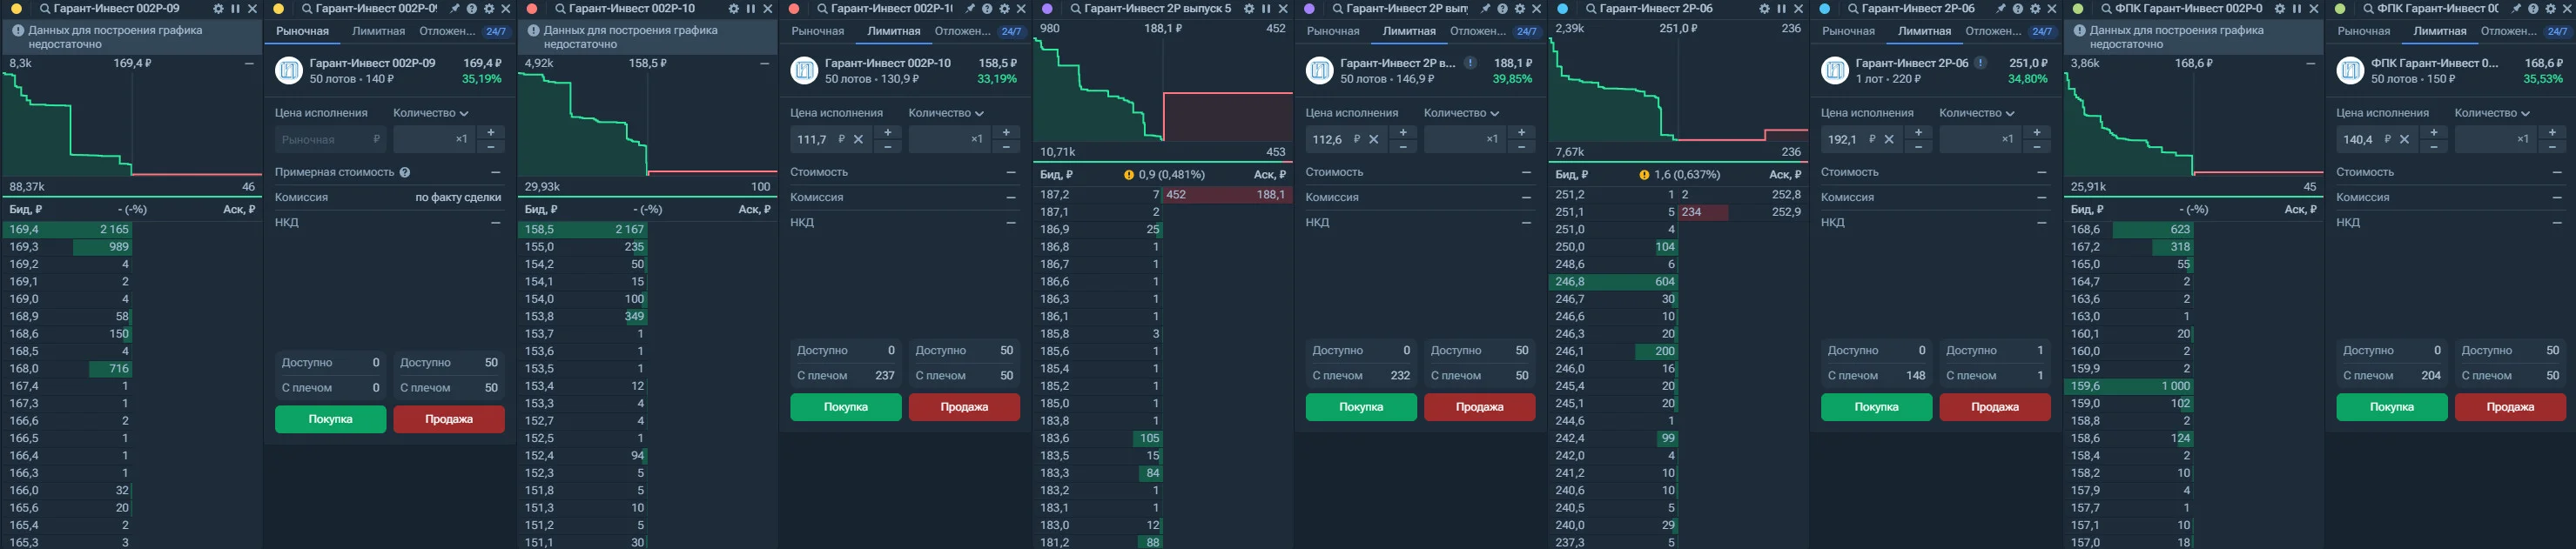The height and width of the screenshot is (549, 2576).
Task: Click info icon next to Гарант-Инвест 2Р-06 name
Action: pos(1980,63)
